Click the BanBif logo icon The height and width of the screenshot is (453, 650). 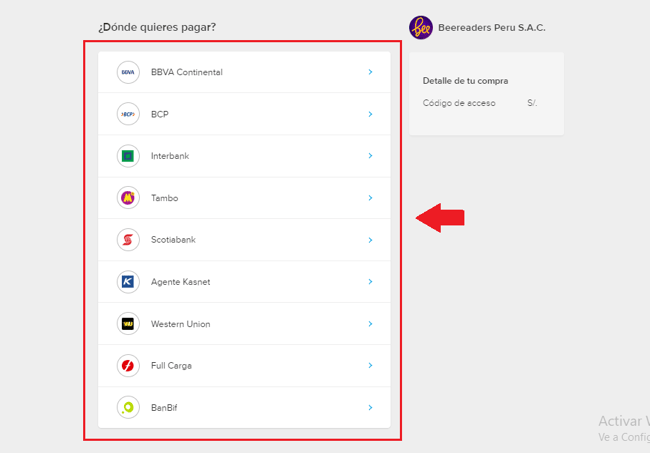tap(128, 408)
